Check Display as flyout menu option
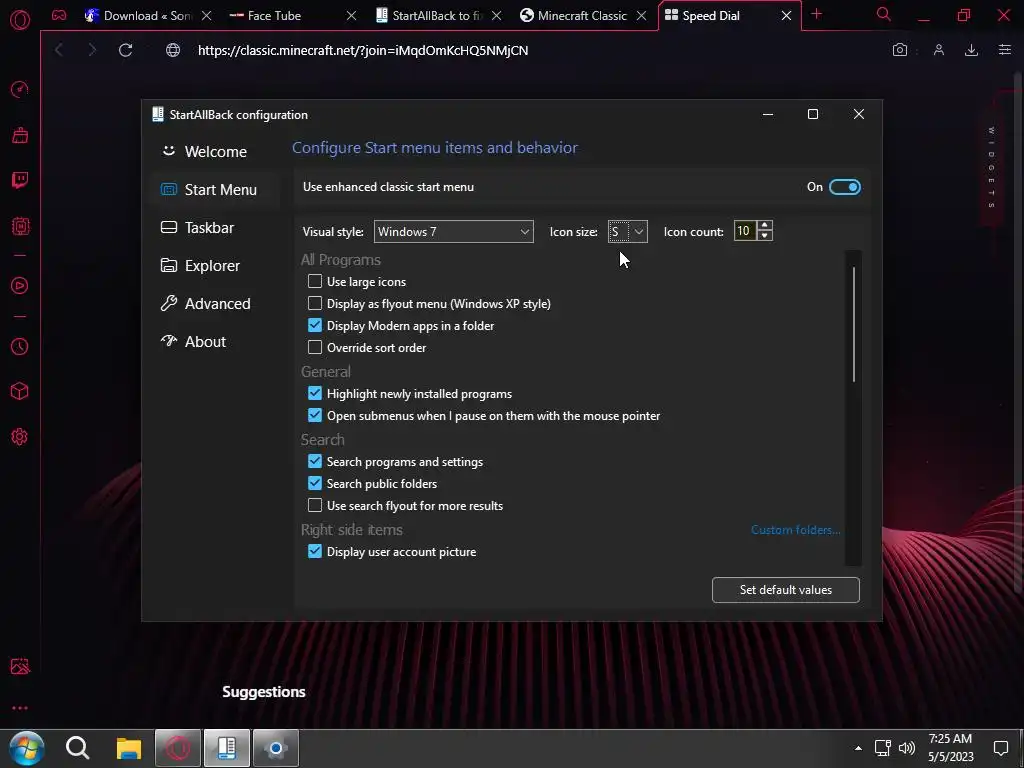Screen dimensions: 1024x768 tap(315, 304)
